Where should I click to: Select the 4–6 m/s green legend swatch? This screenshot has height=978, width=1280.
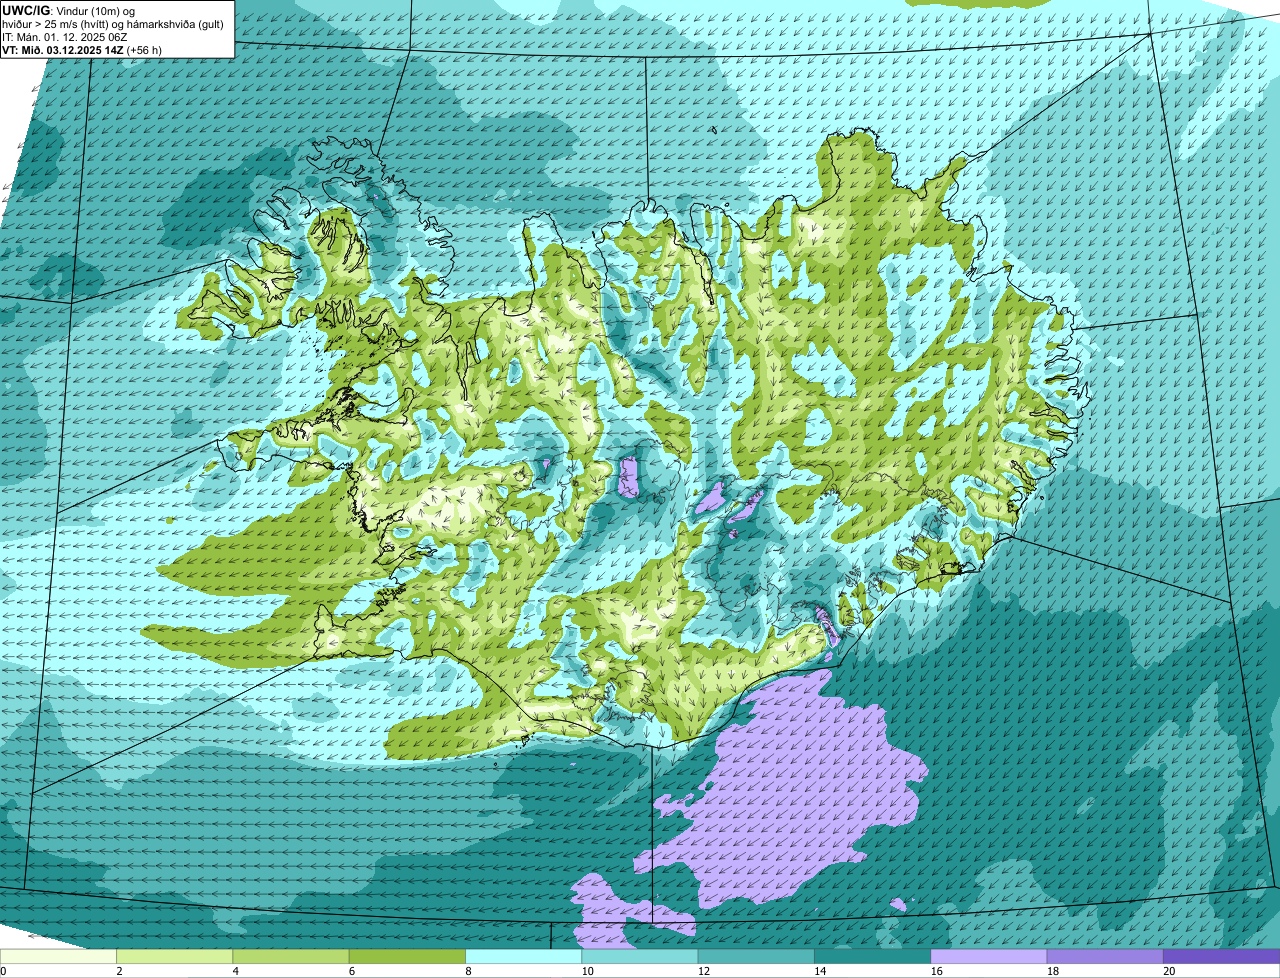(291, 956)
